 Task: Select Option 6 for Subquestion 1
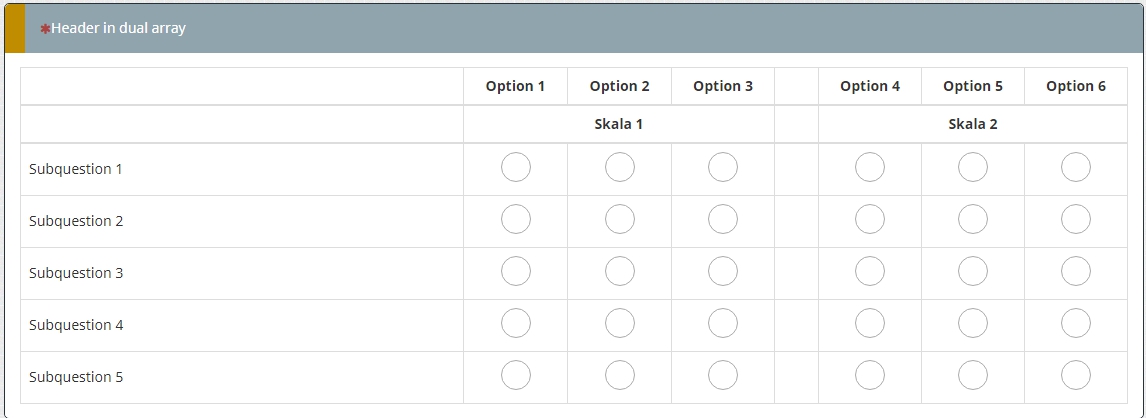point(1076,168)
